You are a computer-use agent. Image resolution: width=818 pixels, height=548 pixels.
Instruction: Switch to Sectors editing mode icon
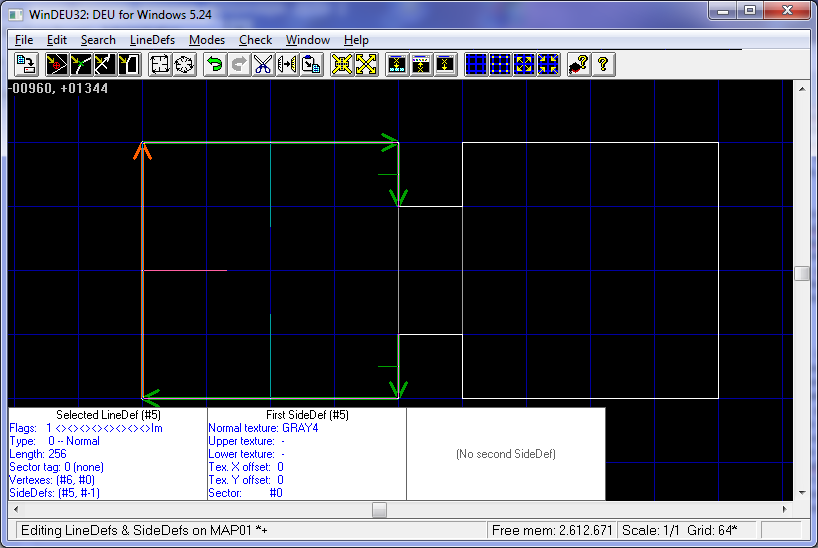tap(129, 65)
